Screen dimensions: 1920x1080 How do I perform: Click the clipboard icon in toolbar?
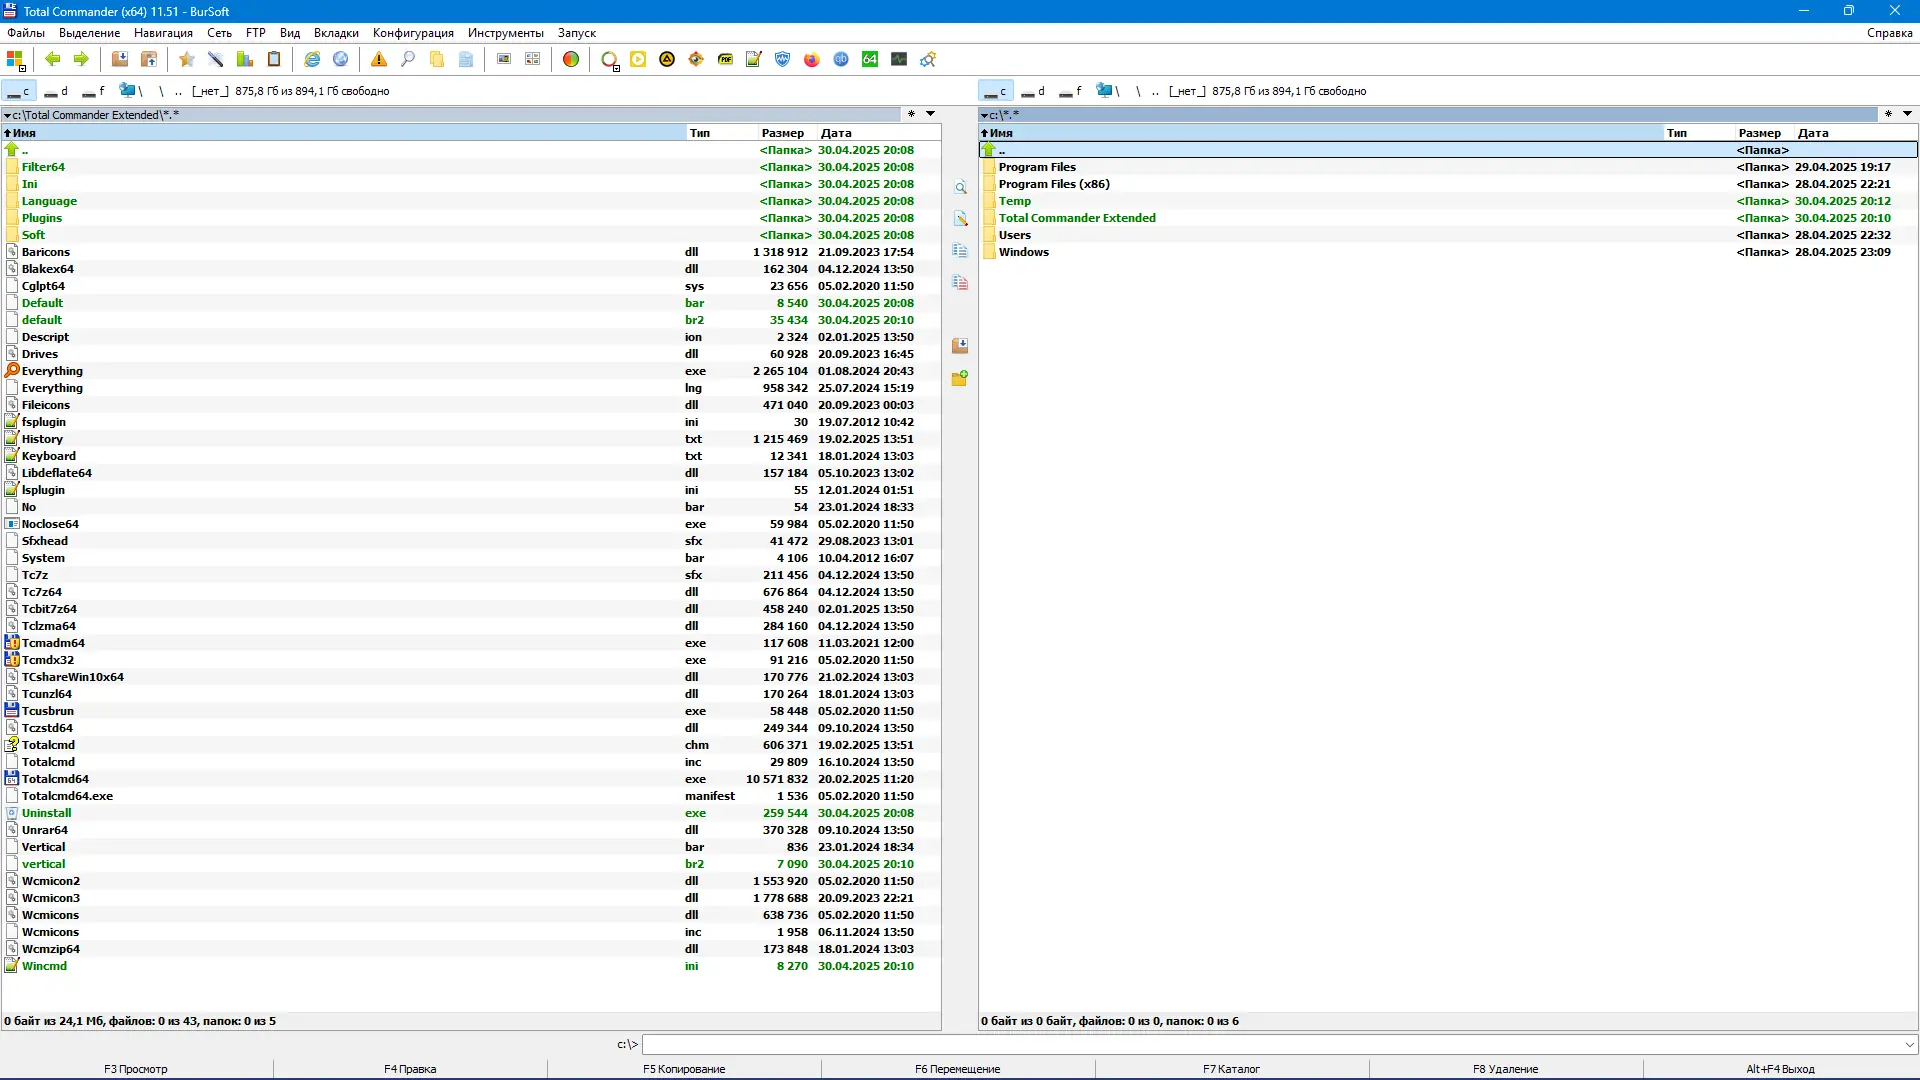pyautogui.click(x=274, y=60)
